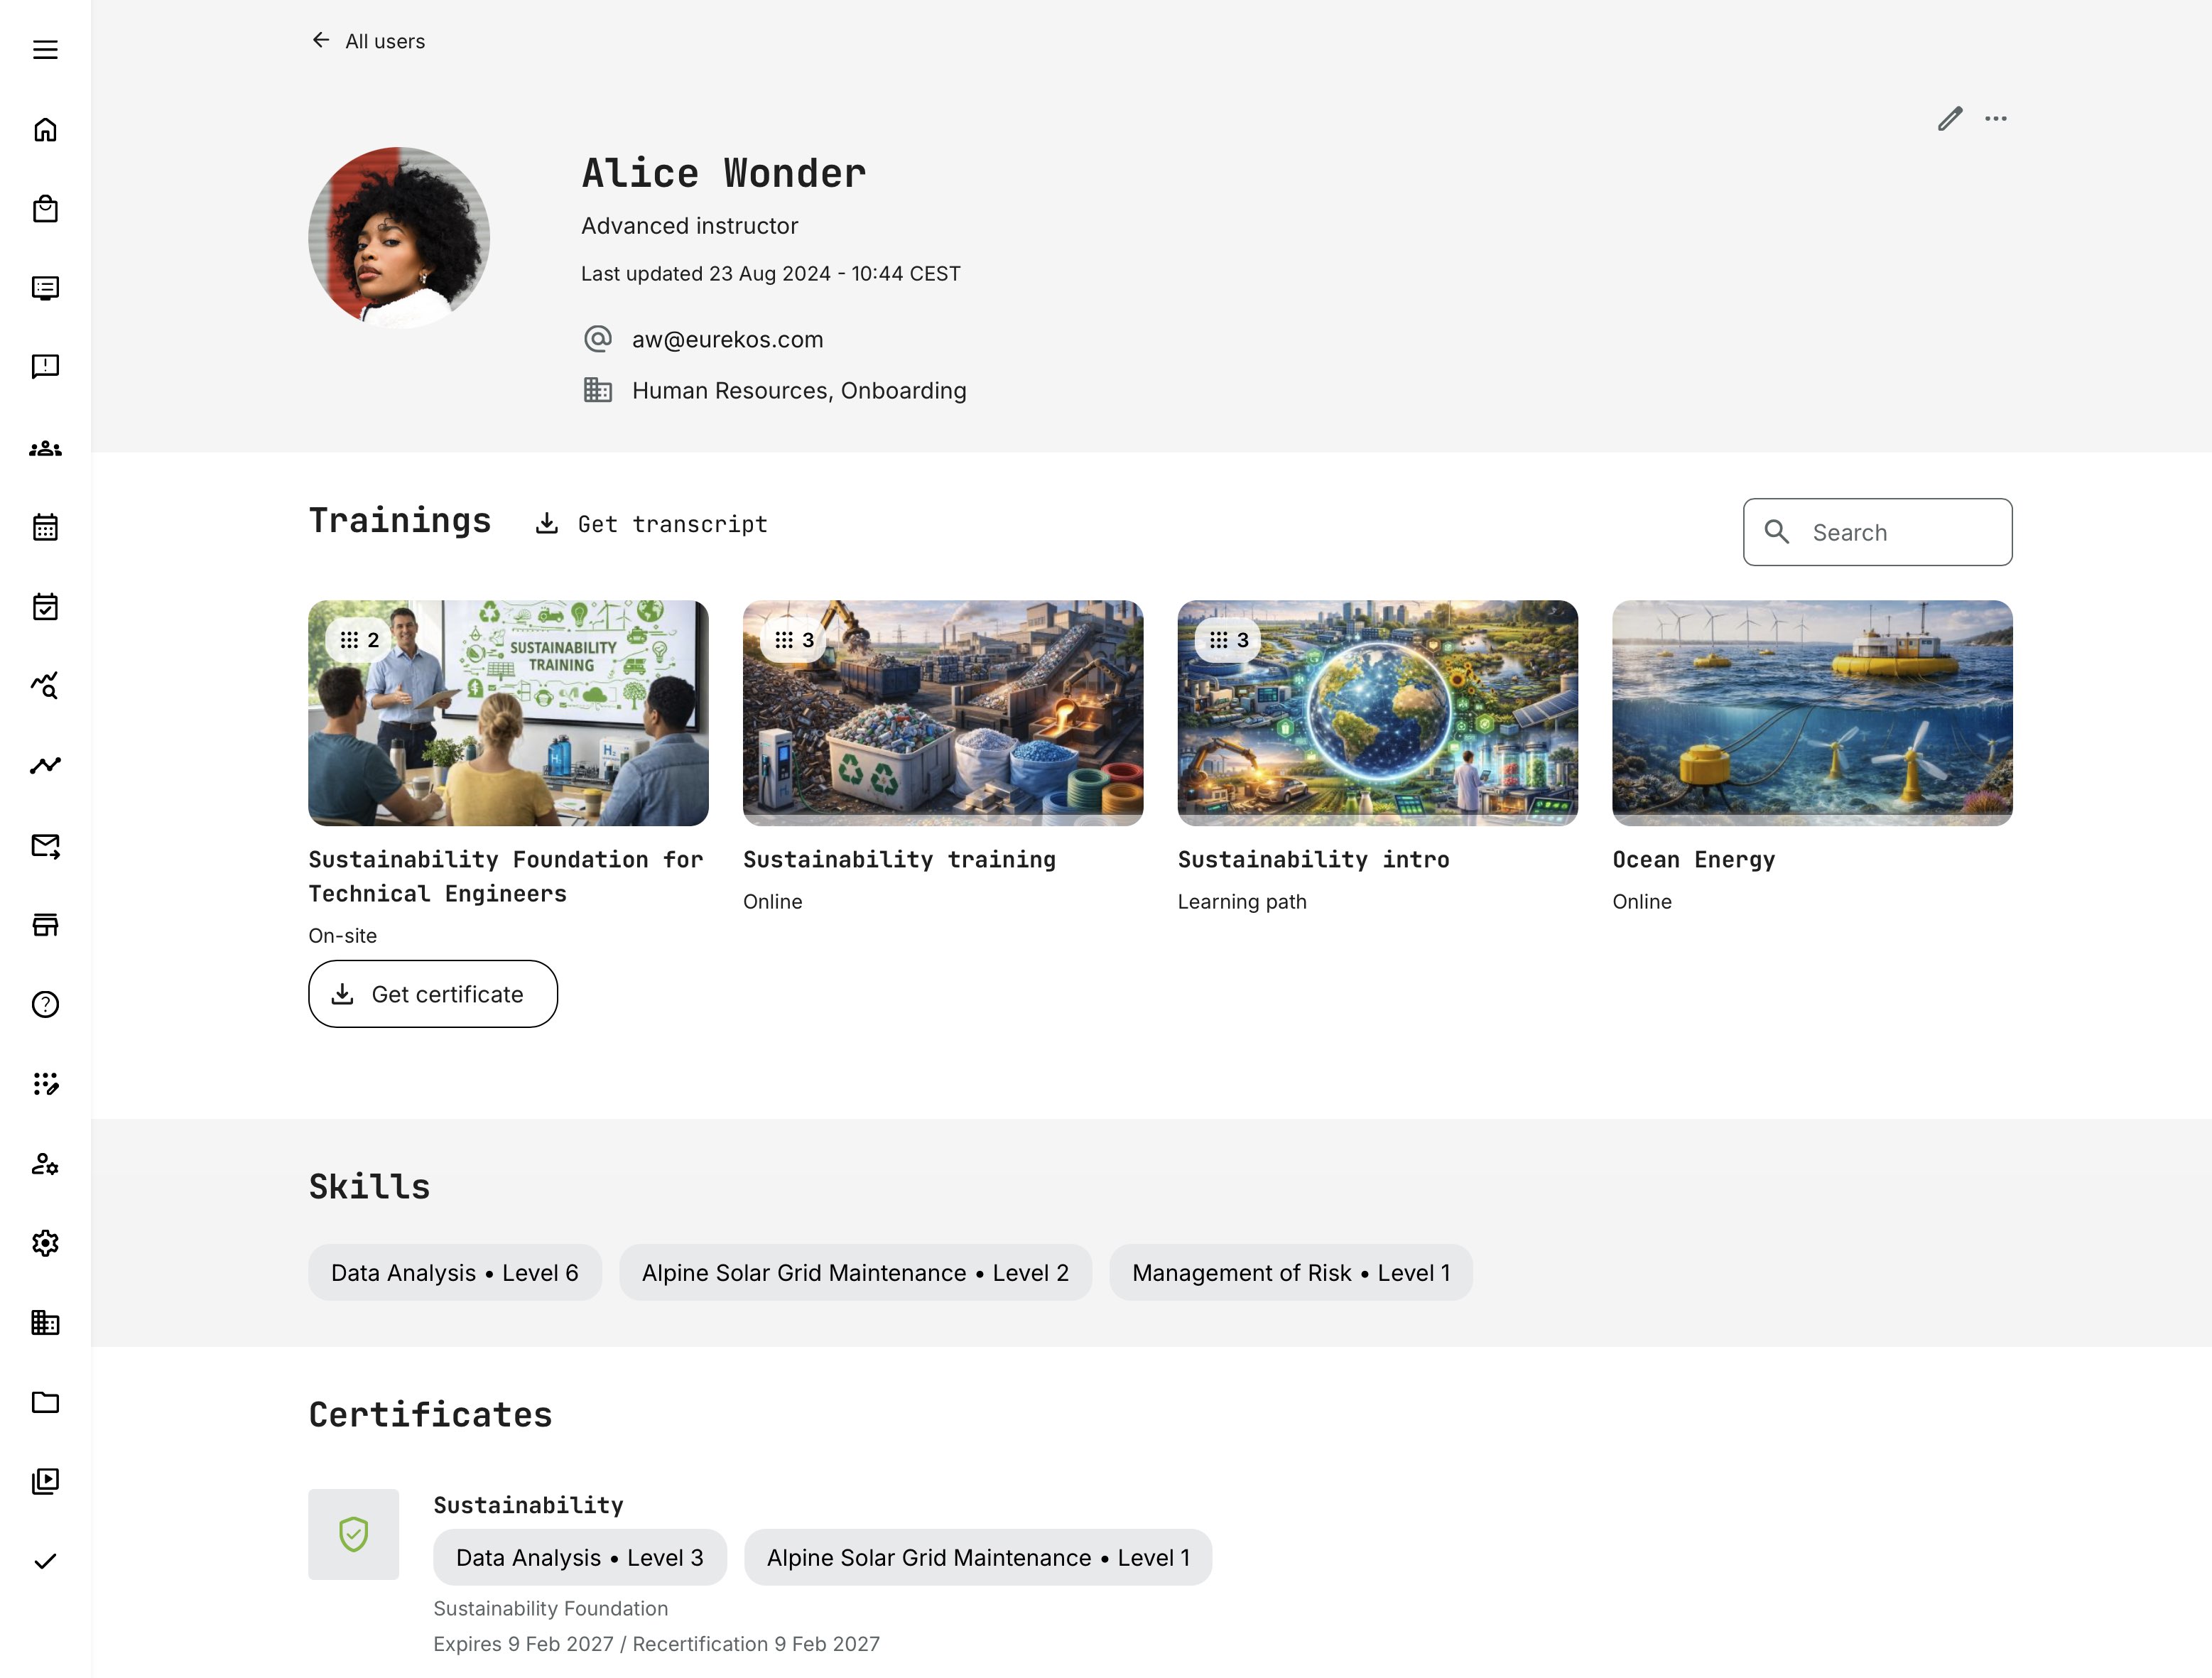Open the help question-mark icon
The image size is (2212, 1678).
(45, 1005)
